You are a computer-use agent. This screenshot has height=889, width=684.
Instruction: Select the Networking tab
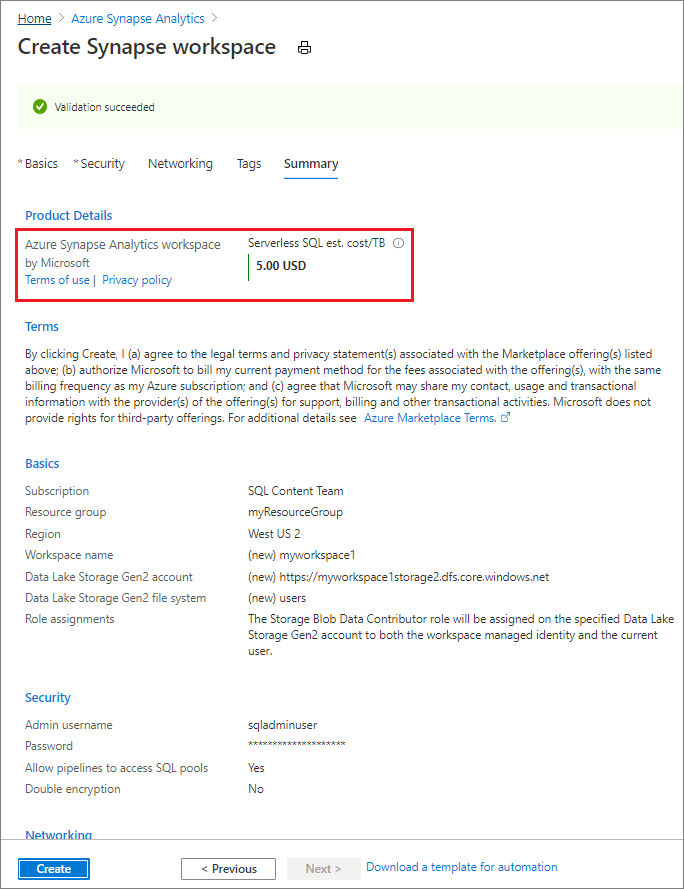tap(180, 164)
